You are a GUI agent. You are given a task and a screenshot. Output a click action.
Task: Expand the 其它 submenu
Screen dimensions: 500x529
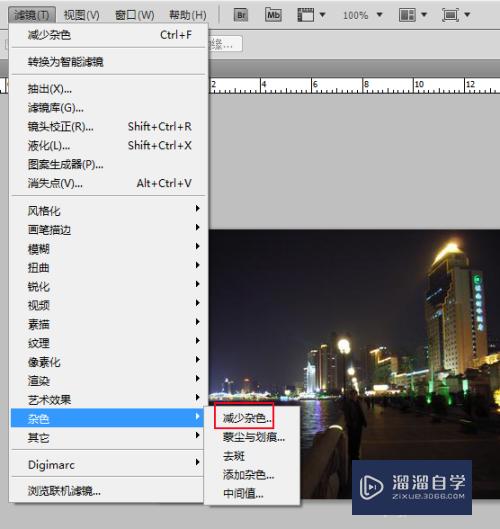(x=108, y=438)
